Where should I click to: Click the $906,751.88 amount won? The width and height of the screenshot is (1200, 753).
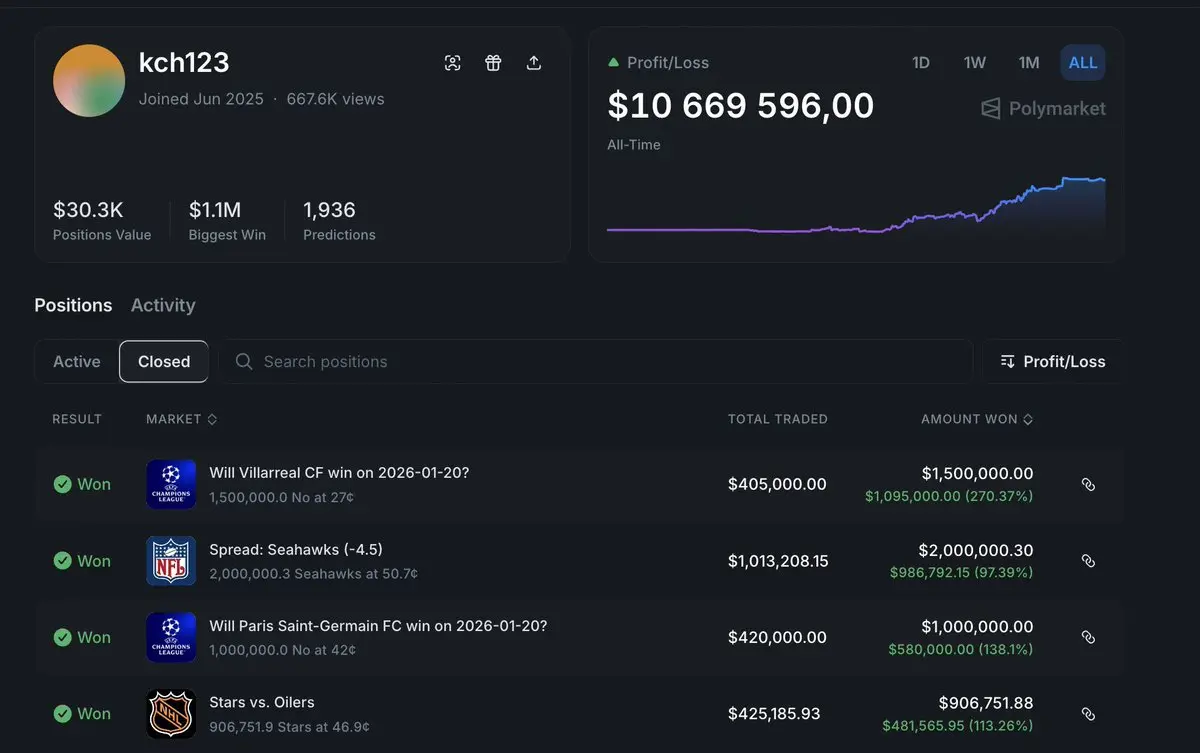(x=986, y=703)
